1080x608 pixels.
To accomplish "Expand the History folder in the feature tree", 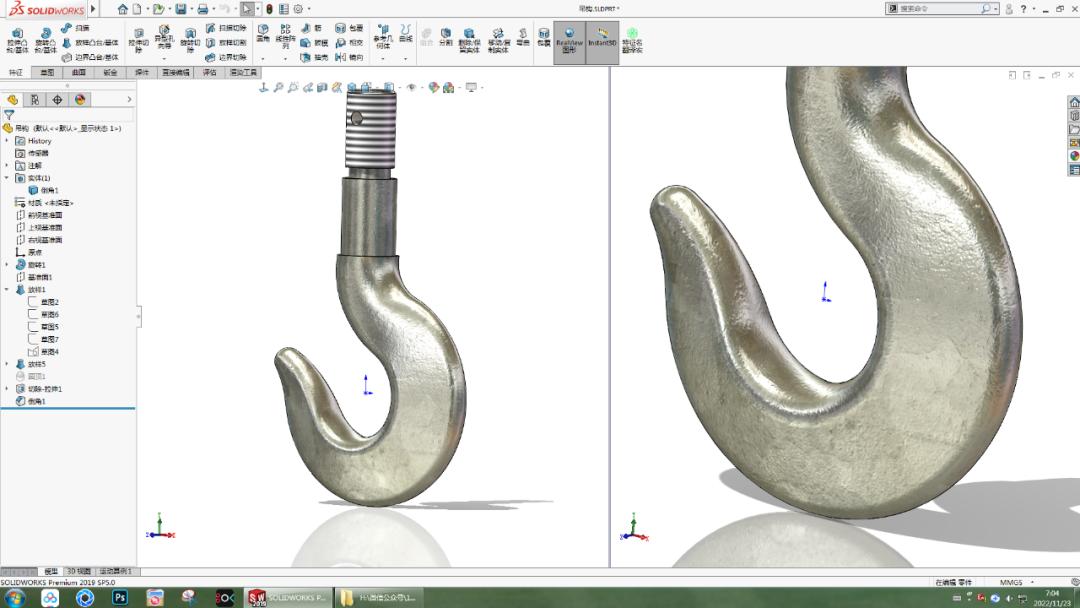I will [6, 141].
